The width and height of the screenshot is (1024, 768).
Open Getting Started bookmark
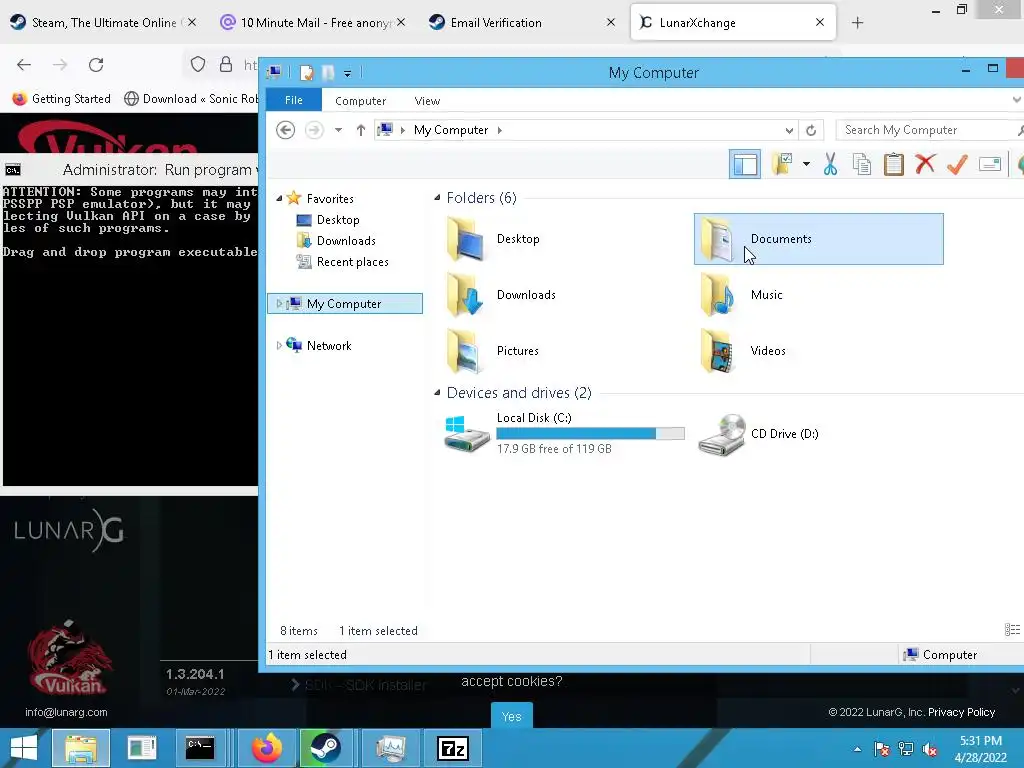[61, 99]
